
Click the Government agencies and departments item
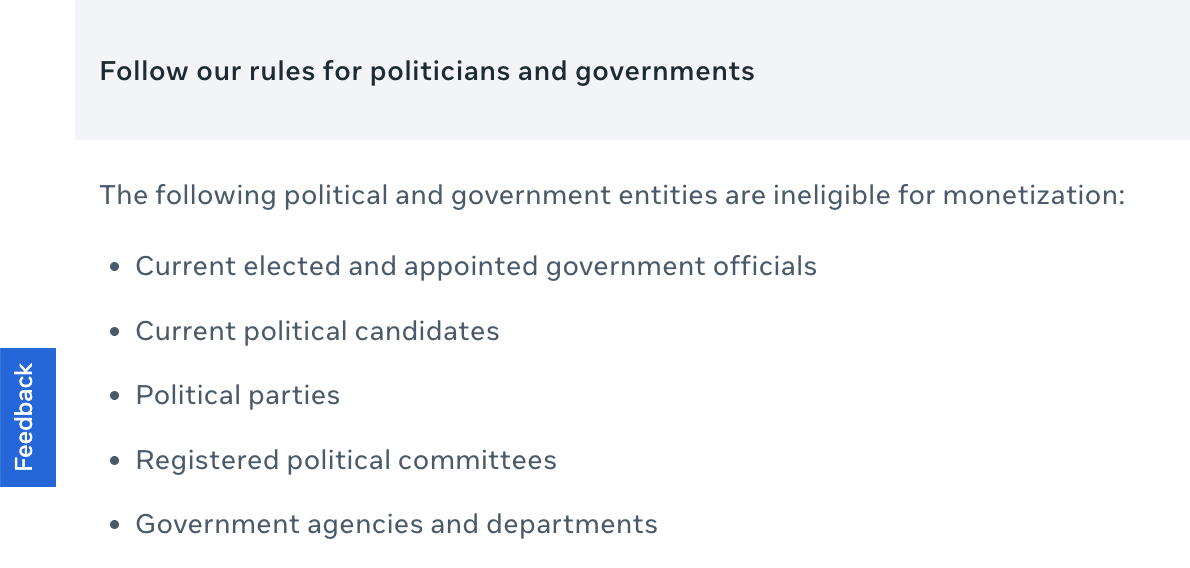point(396,524)
